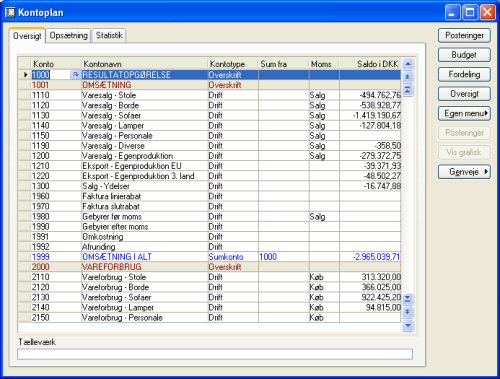Select Vareforbrug - Lamper row
This screenshot has width=500, height=379.
(210, 307)
